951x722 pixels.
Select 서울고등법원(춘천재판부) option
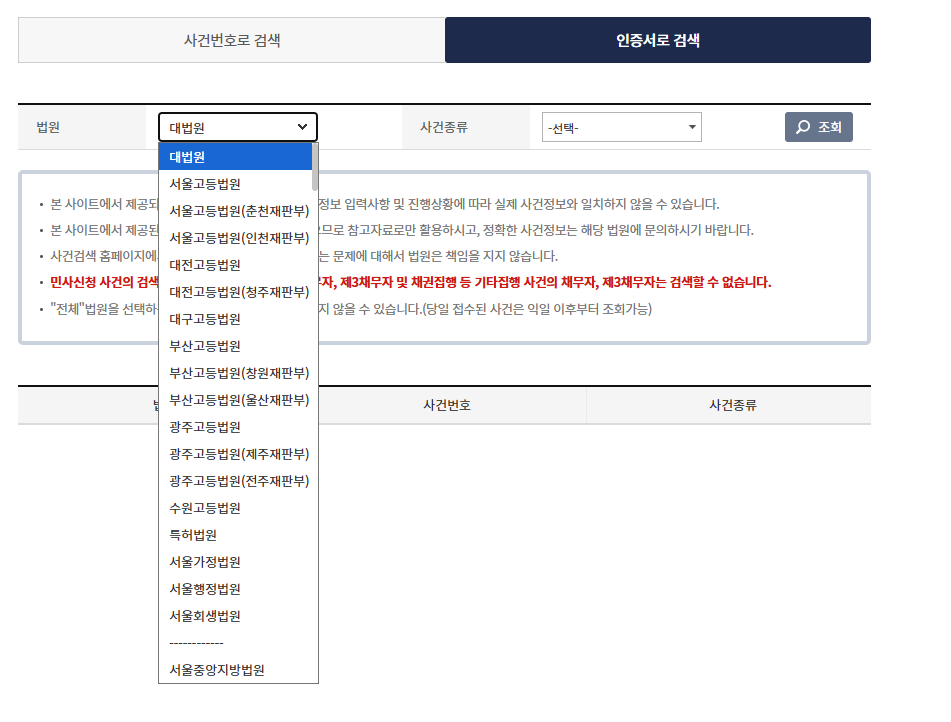[235, 211]
